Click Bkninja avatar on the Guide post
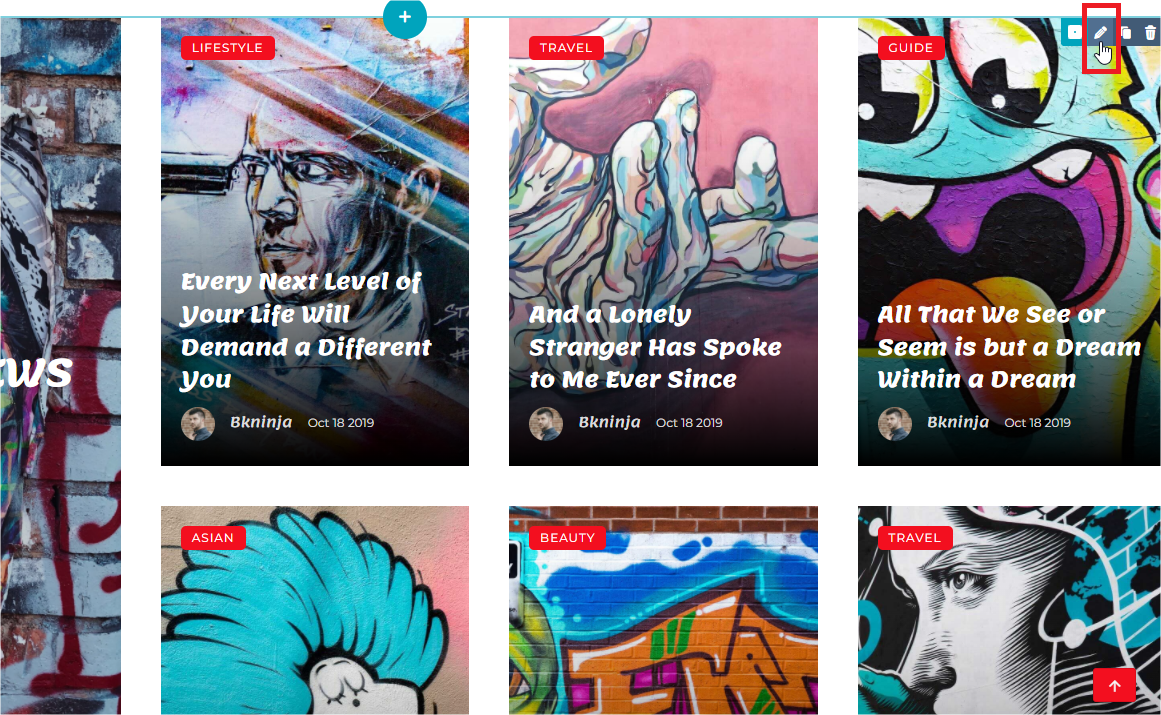The image size is (1161, 715). [894, 423]
